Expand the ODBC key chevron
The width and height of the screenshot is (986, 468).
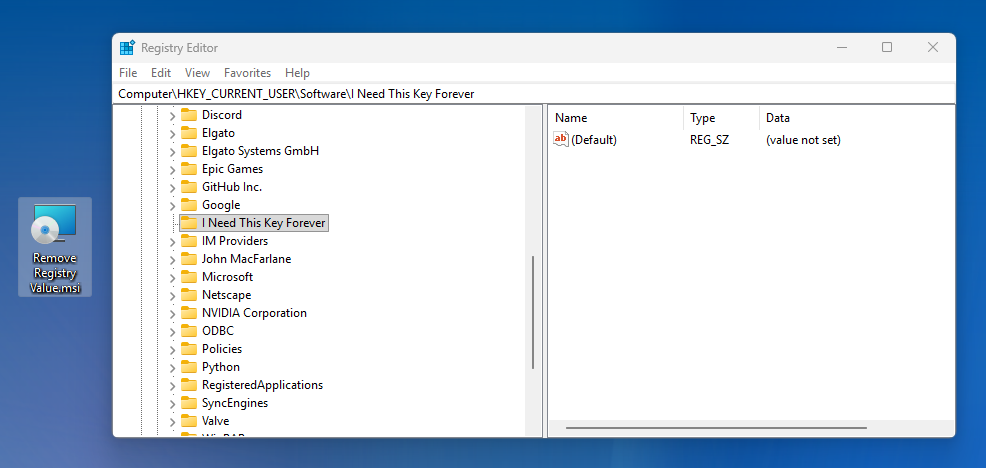coord(172,332)
